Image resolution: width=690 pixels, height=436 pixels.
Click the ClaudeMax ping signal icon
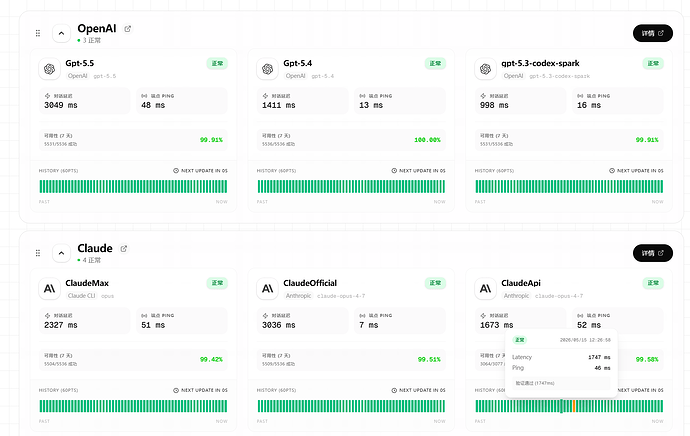[x=144, y=315]
